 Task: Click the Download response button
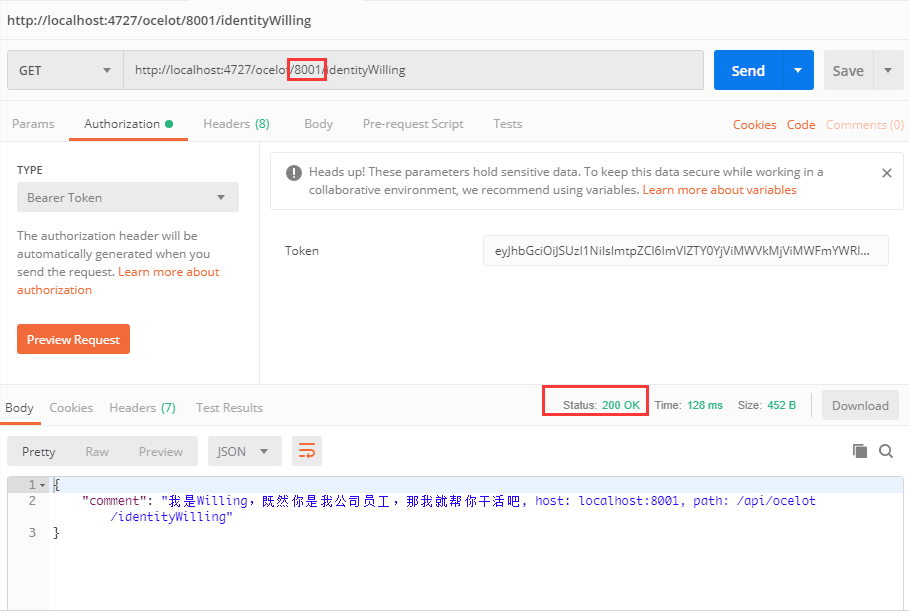[860, 405]
